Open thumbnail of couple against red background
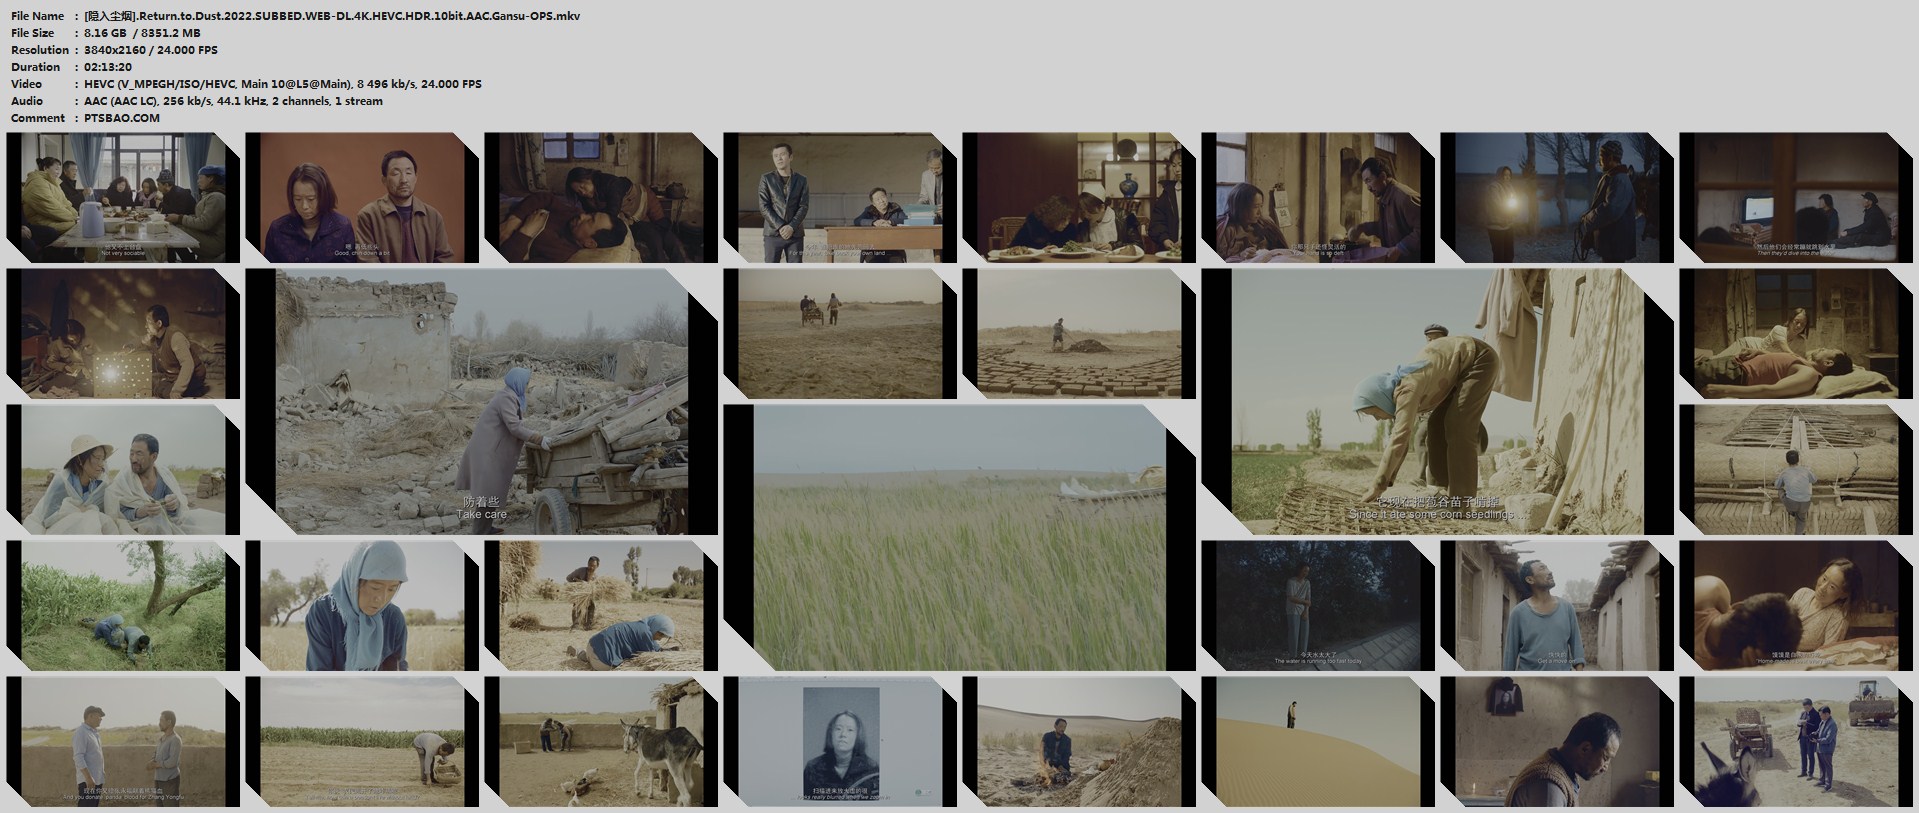 pos(362,198)
